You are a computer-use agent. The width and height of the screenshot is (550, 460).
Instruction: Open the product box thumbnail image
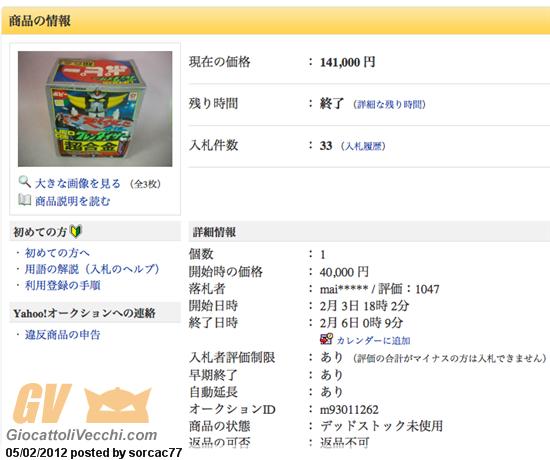tap(95, 109)
